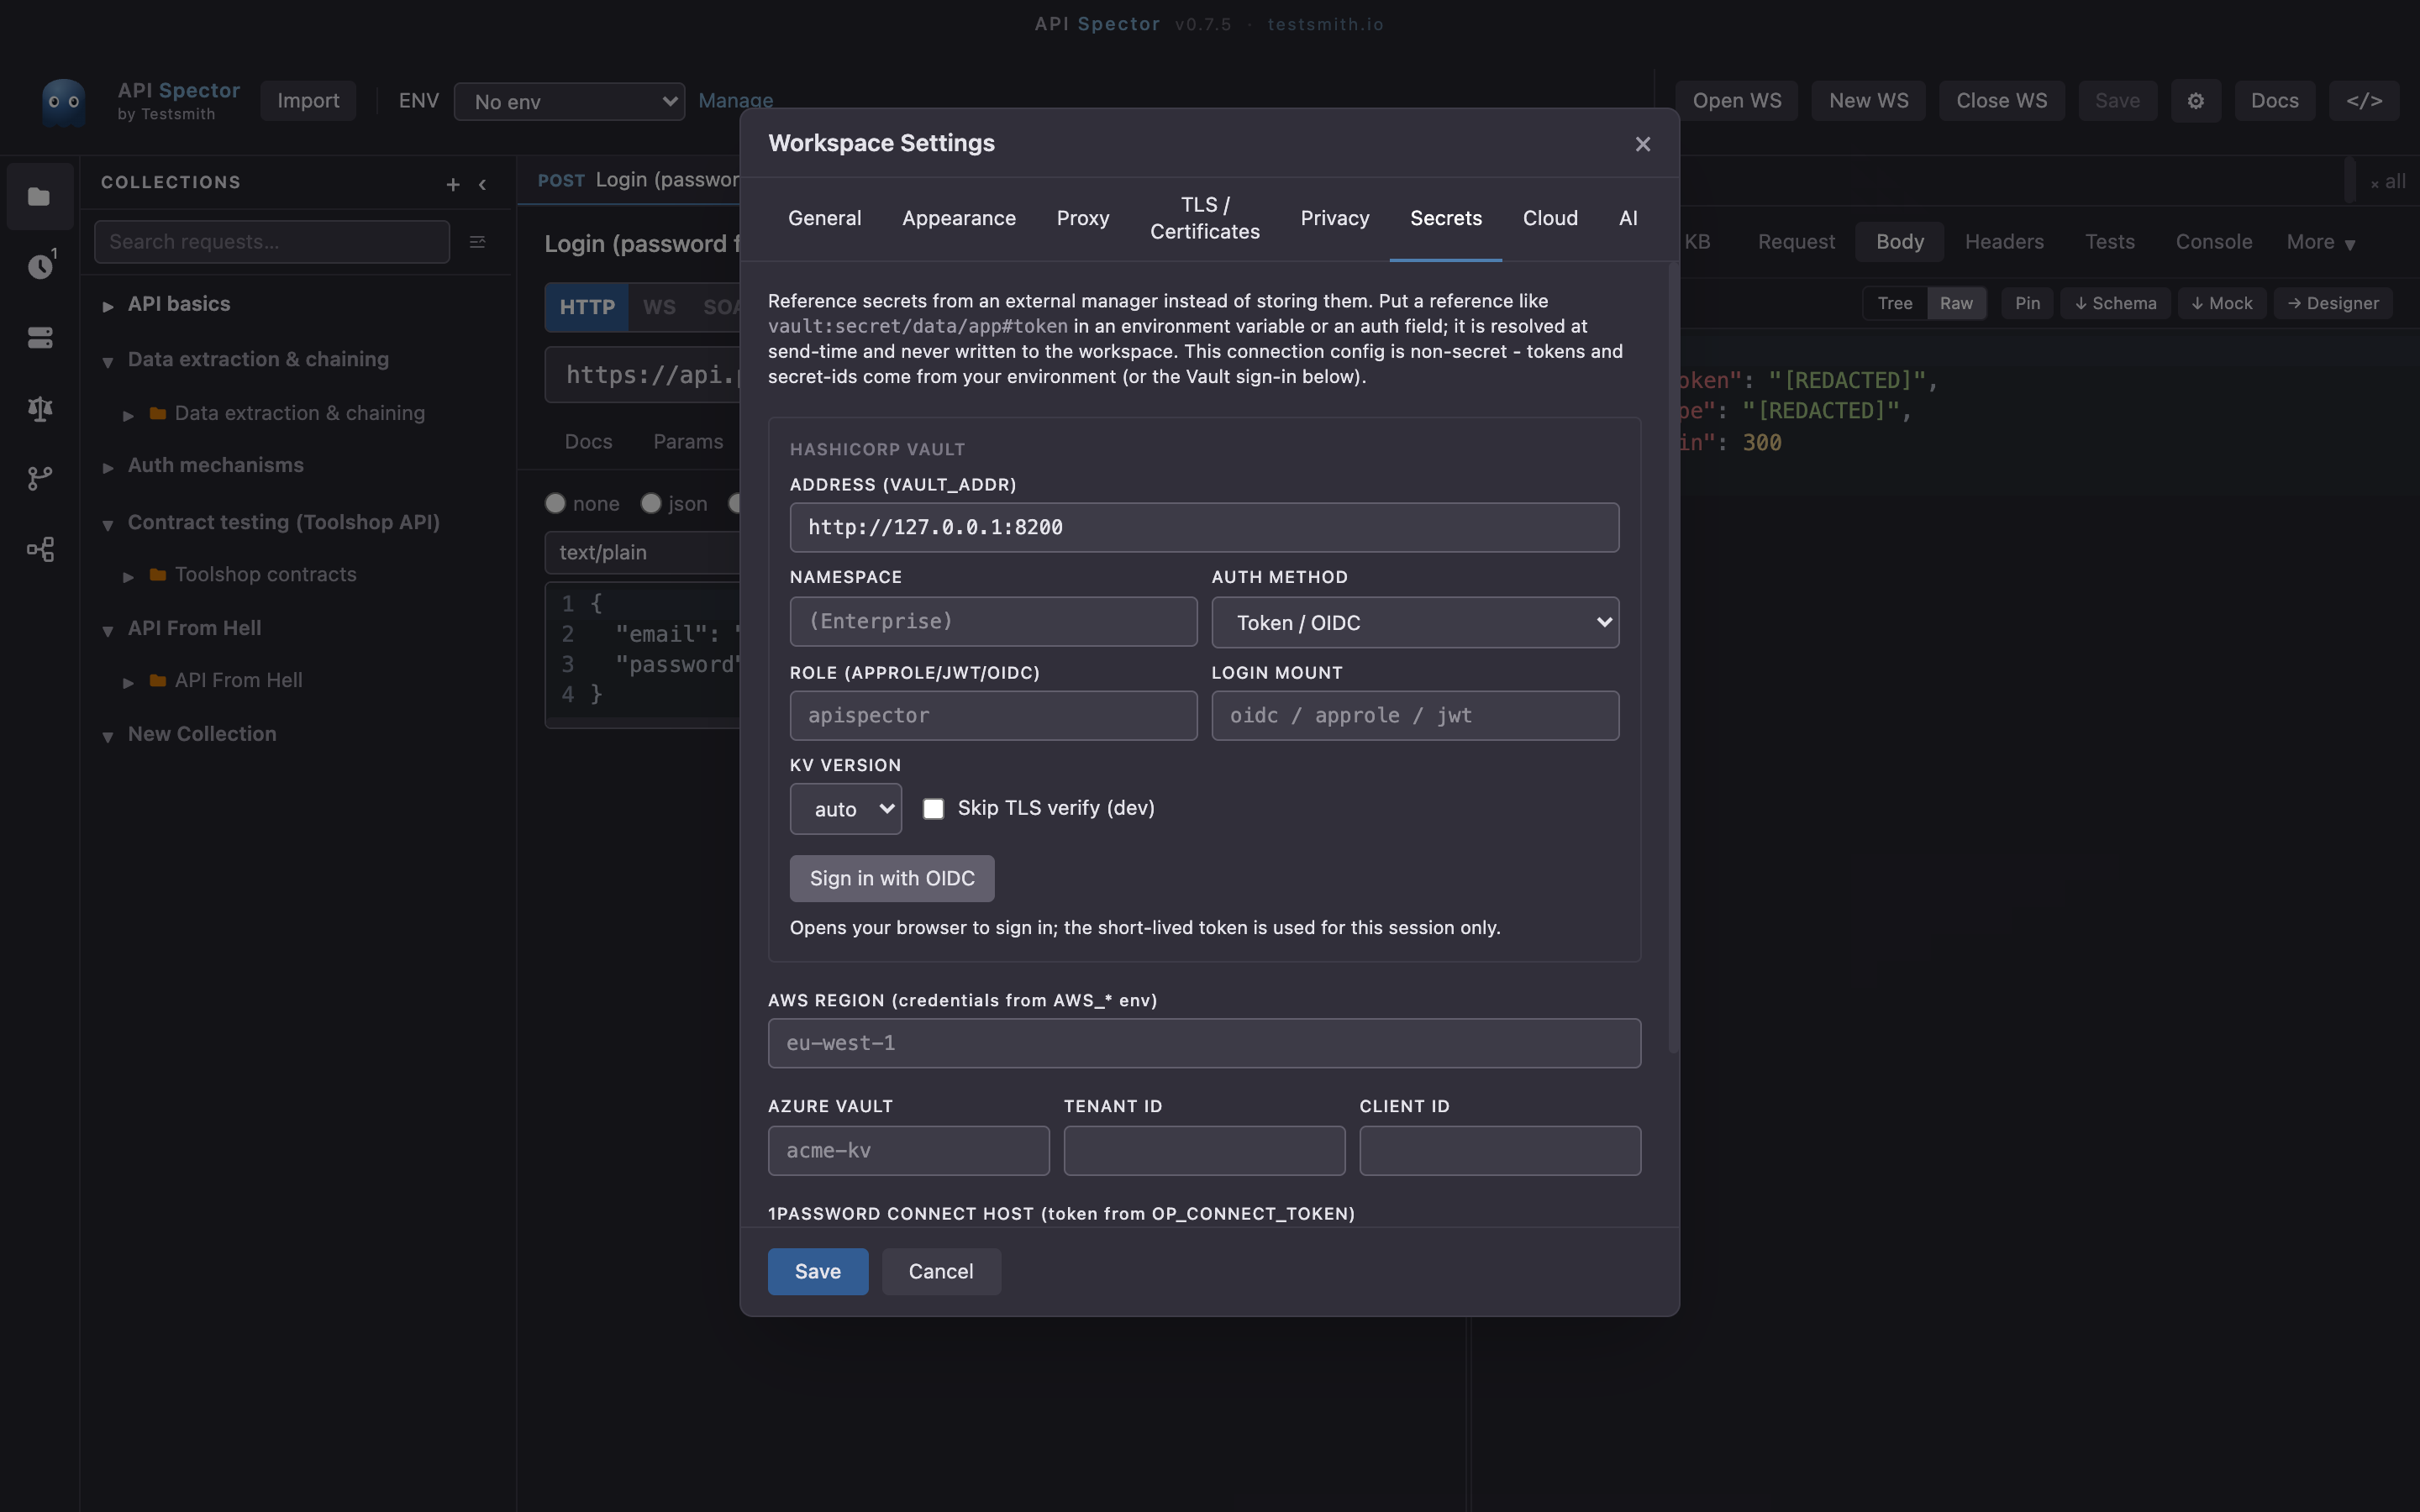Image resolution: width=2420 pixels, height=1512 pixels.
Task: Cancel the workspace settings dialog
Action: point(940,1271)
